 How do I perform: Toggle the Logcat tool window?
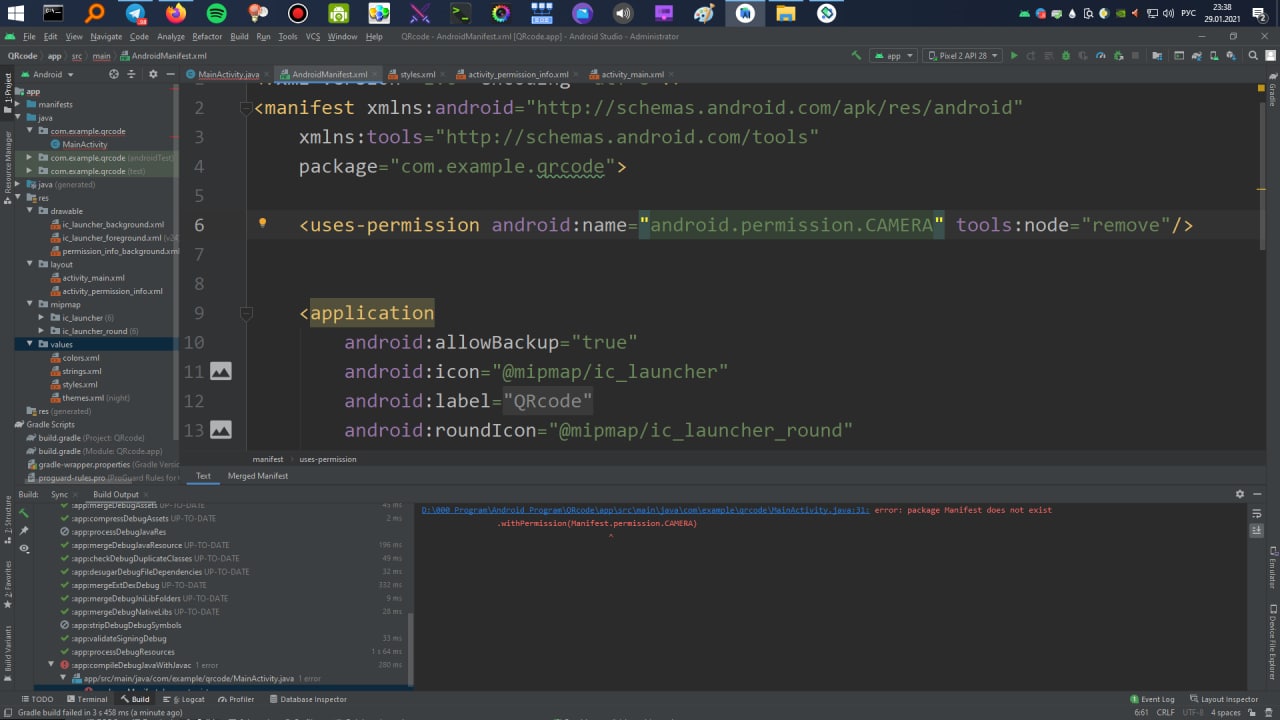click(187, 699)
